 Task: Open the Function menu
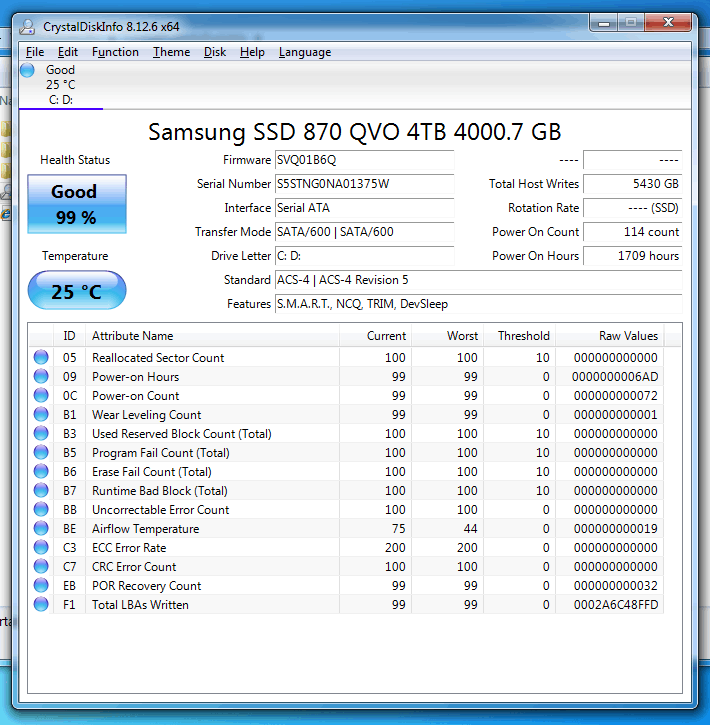pos(115,52)
